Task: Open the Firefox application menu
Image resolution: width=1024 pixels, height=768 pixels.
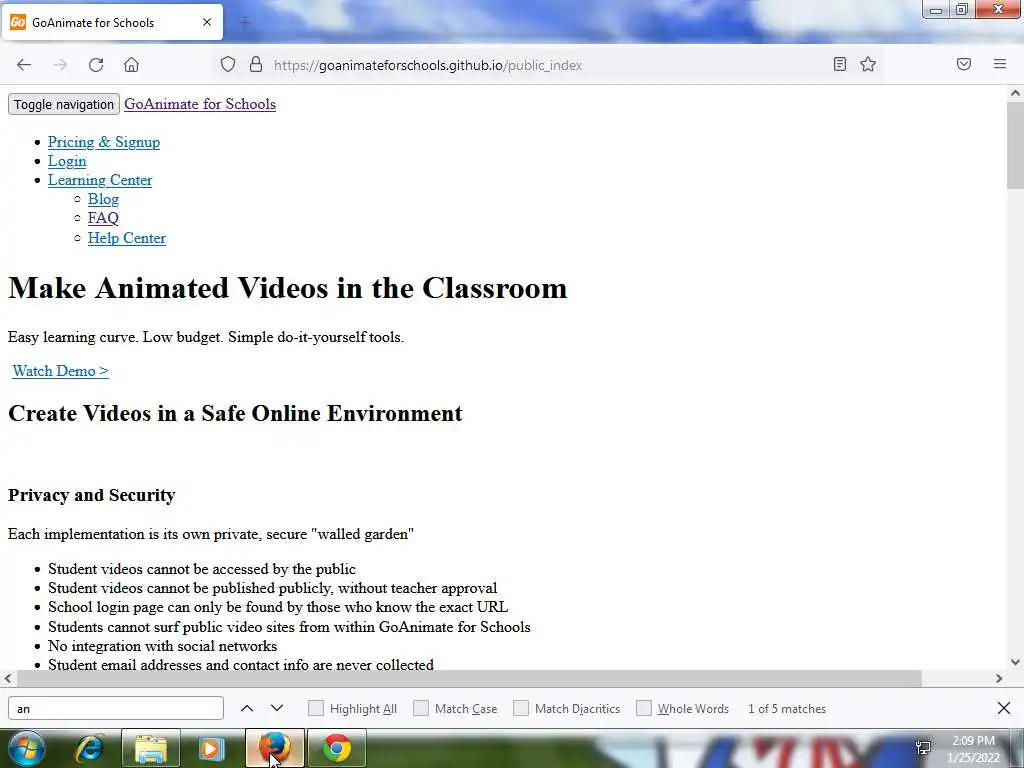Action: pos(1000,64)
